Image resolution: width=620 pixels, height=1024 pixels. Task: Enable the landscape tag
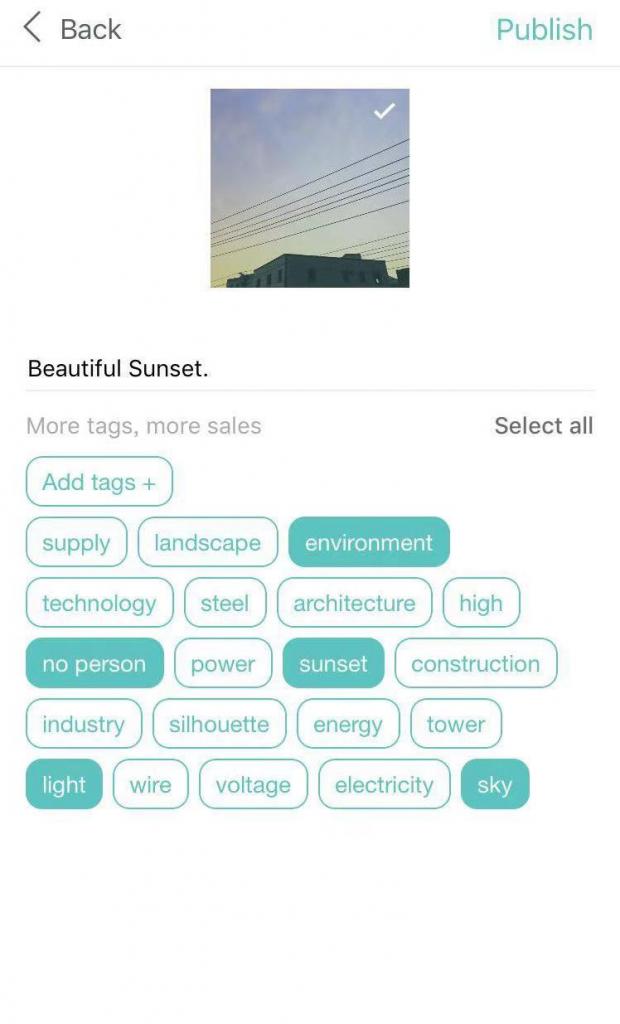207,543
